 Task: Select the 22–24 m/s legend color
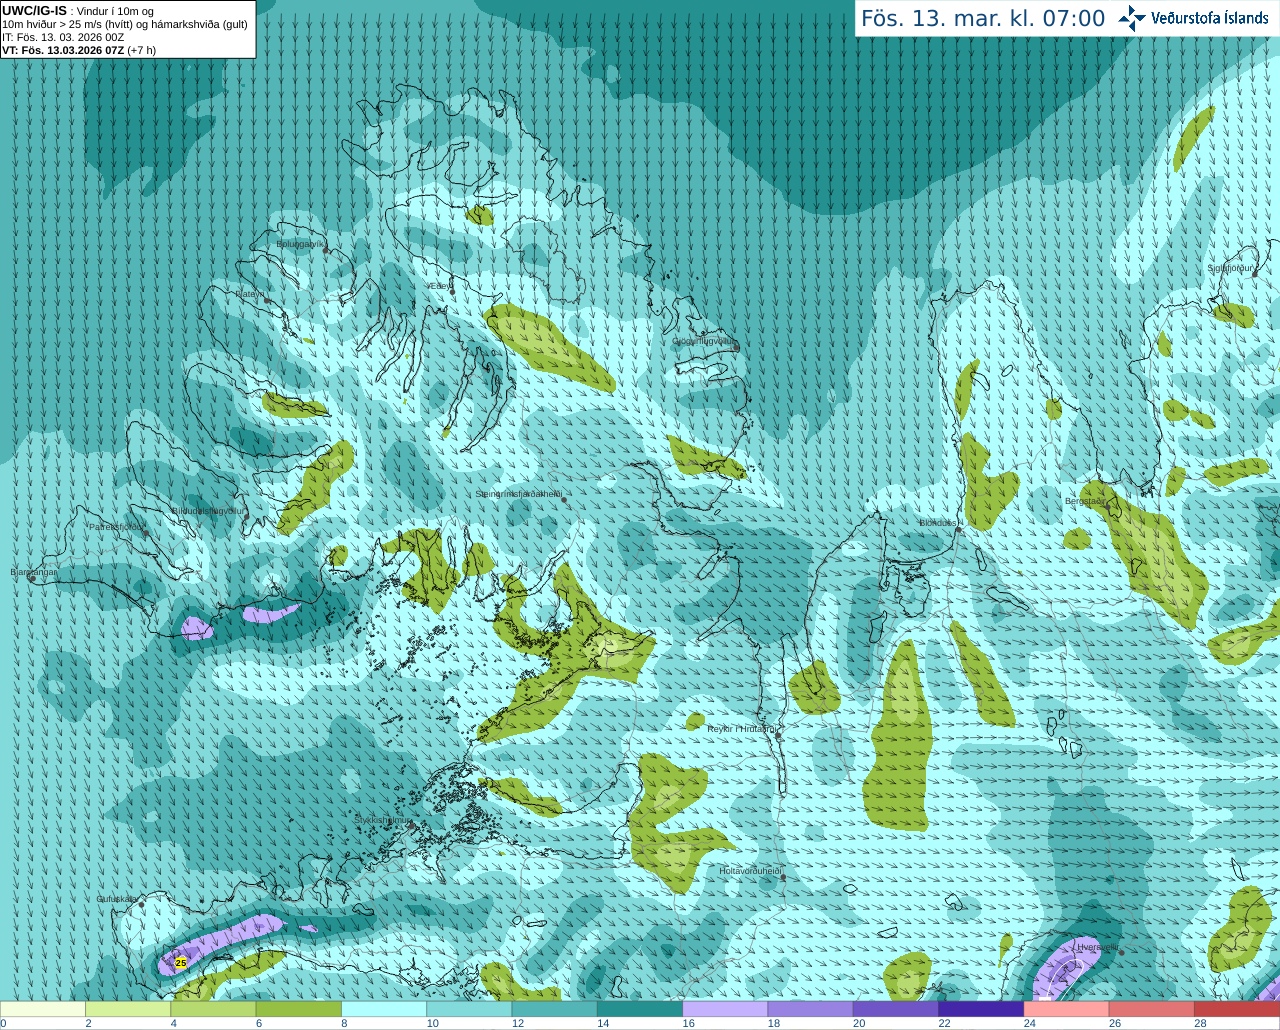tap(981, 1009)
